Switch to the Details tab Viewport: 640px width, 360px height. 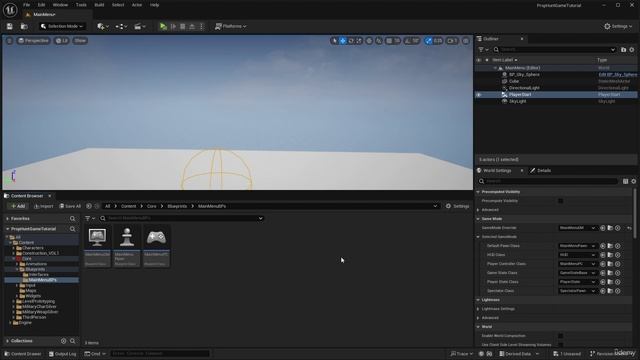pos(541,171)
